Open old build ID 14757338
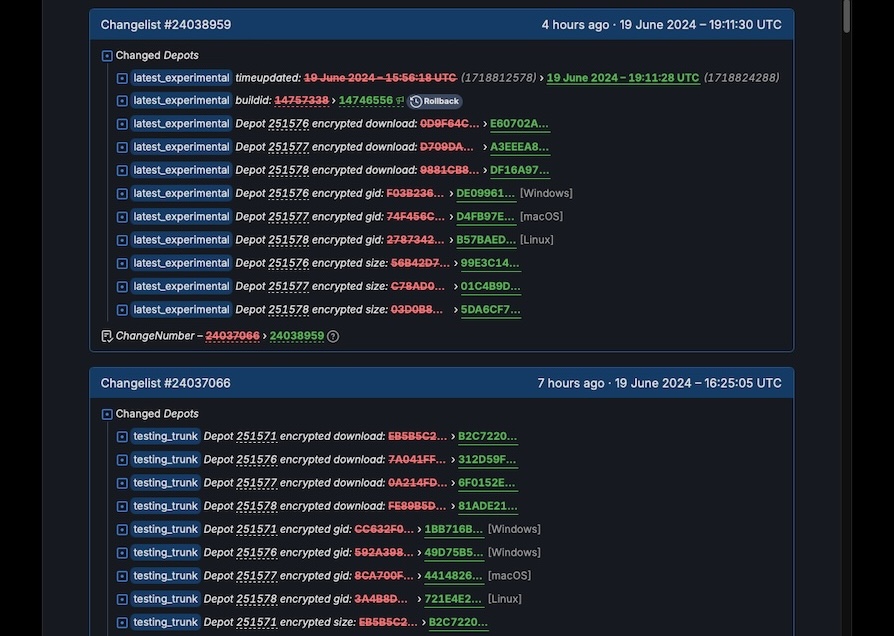Viewport: 894px width, 636px height. pyautogui.click(x=301, y=101)
